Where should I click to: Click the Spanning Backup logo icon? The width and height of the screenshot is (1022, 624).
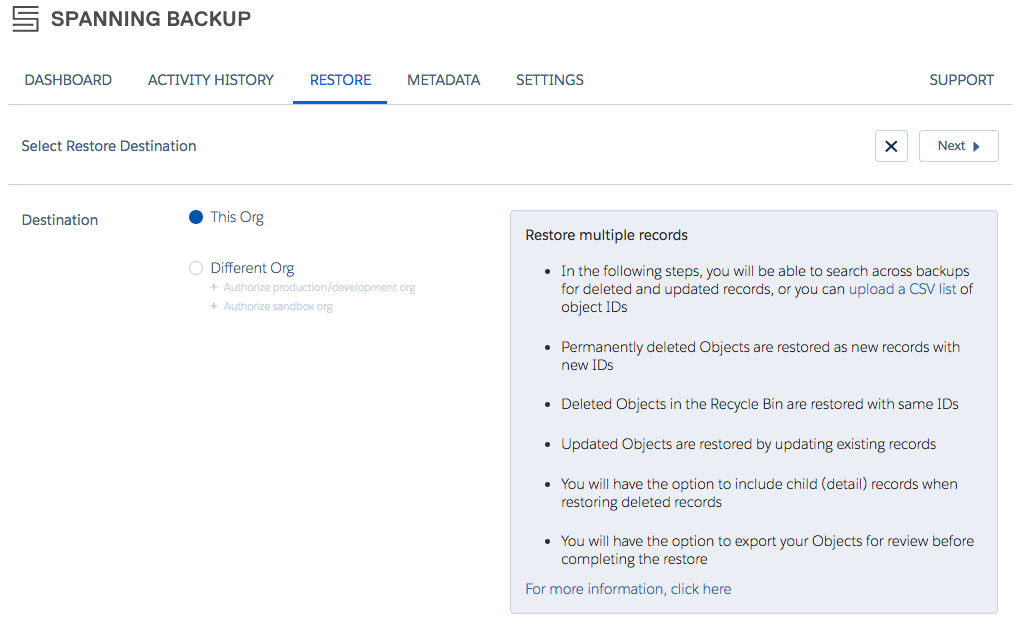coord(25,19)
